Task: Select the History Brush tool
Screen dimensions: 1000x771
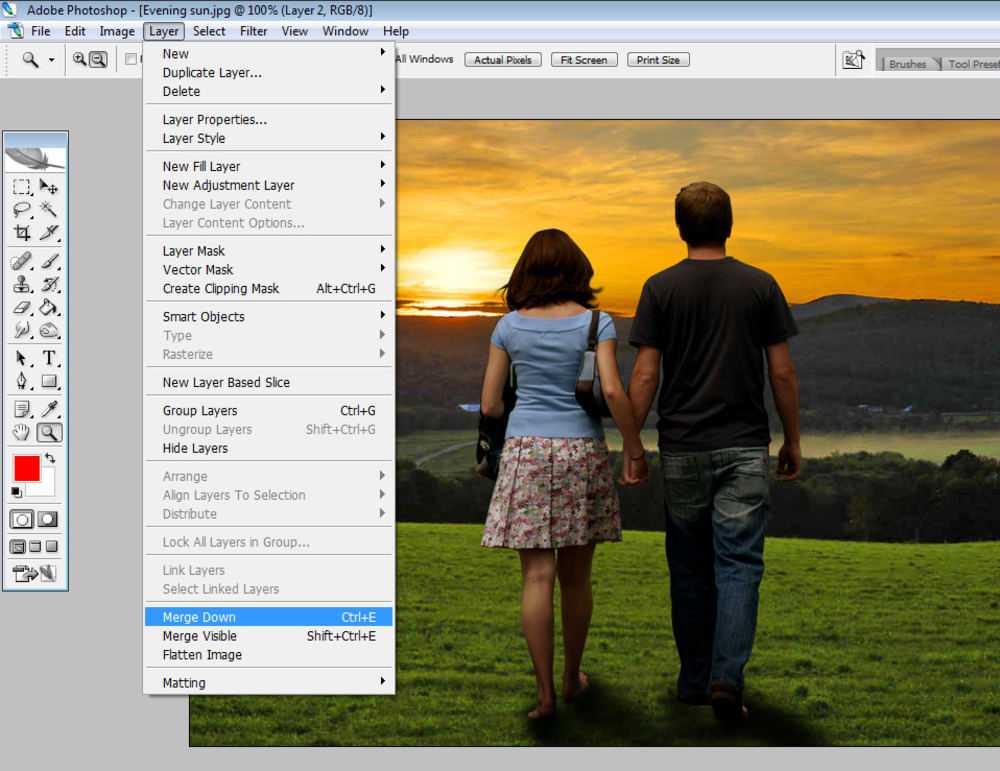Action: coord(48,284)
